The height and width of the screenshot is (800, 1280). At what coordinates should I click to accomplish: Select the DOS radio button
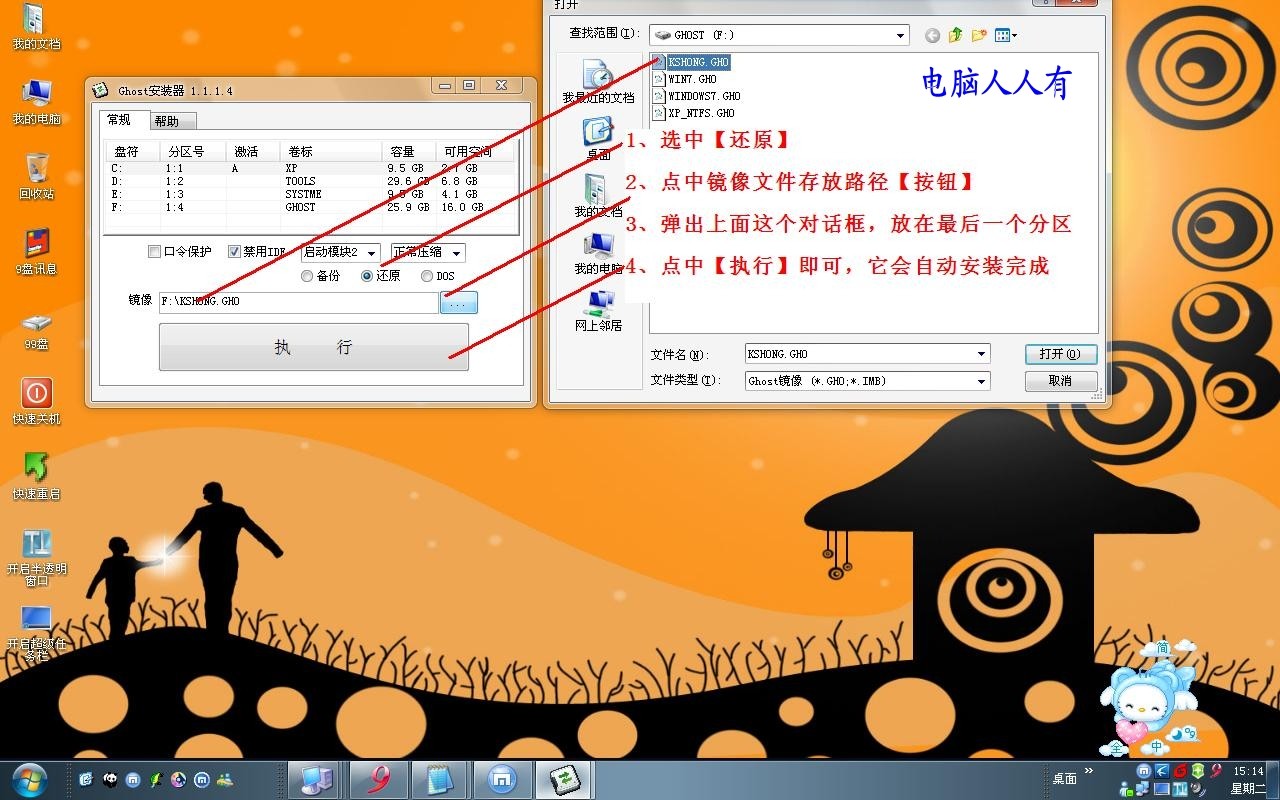427,276
